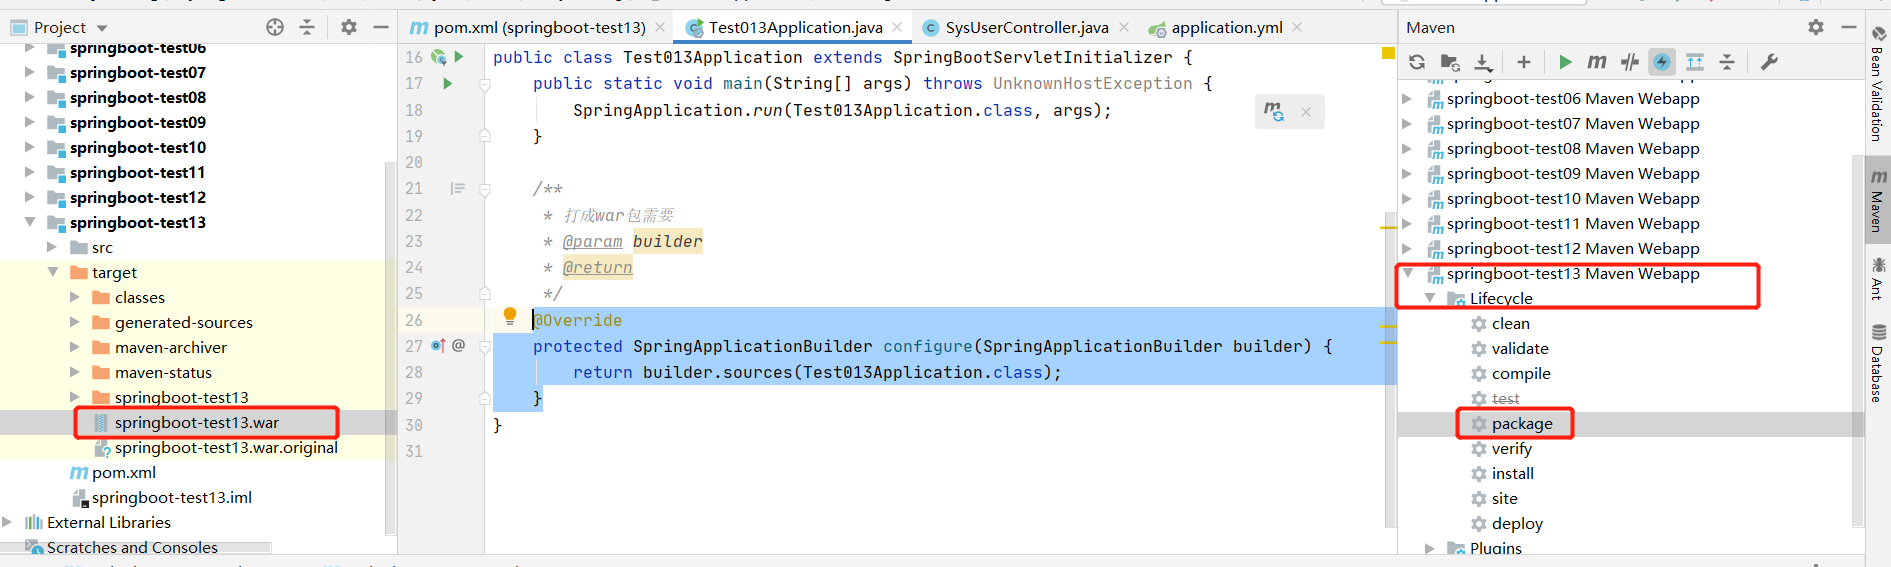This screenshot has width=1891, height=567.
Task: Switch to SysUserController.java tab
Action: [x=1026, y=27]
